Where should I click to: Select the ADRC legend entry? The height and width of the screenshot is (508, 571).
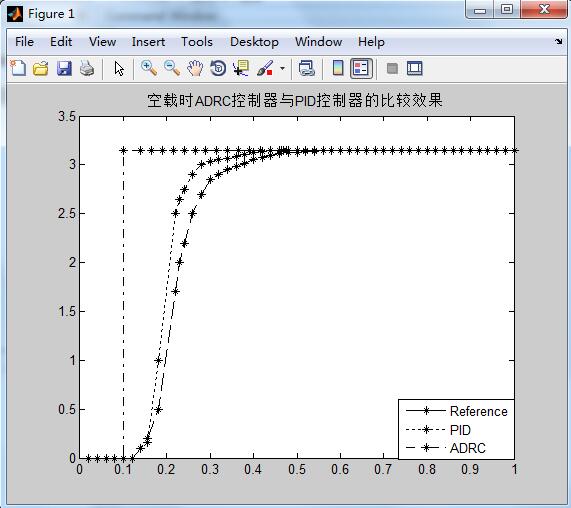click(446, 448)
